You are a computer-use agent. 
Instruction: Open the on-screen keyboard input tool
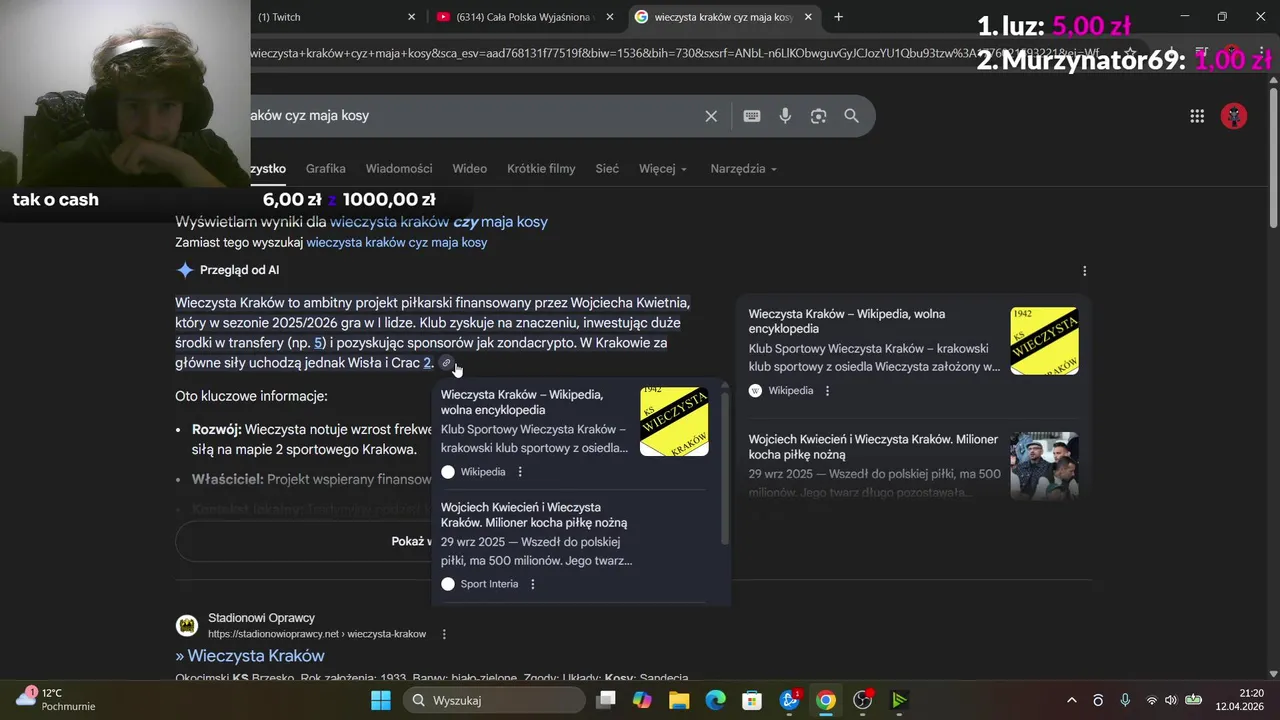752,116
